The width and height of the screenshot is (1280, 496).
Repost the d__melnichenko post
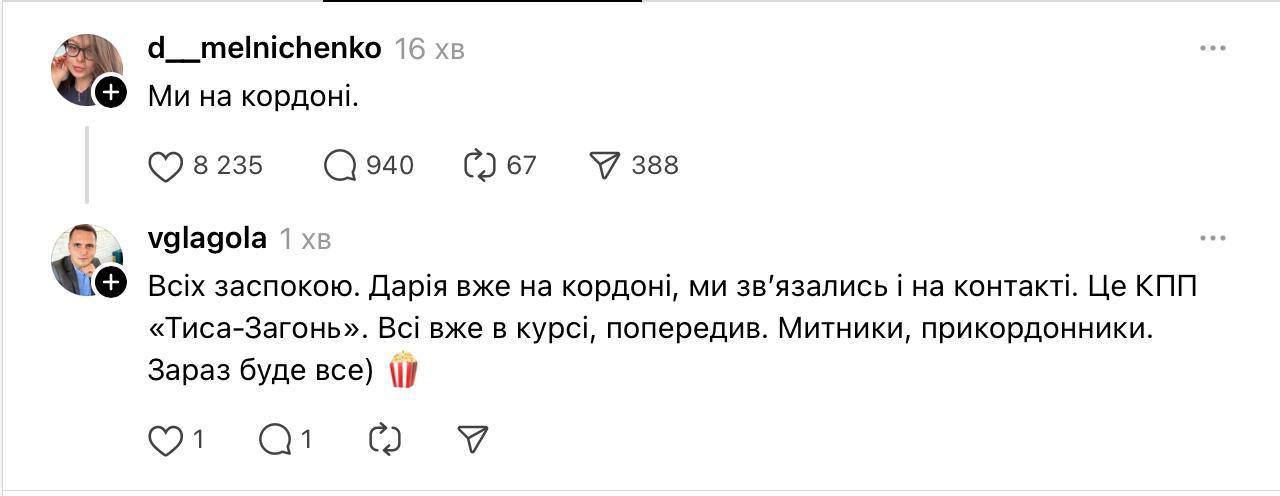pyautogui.click(x=480, y=165)
